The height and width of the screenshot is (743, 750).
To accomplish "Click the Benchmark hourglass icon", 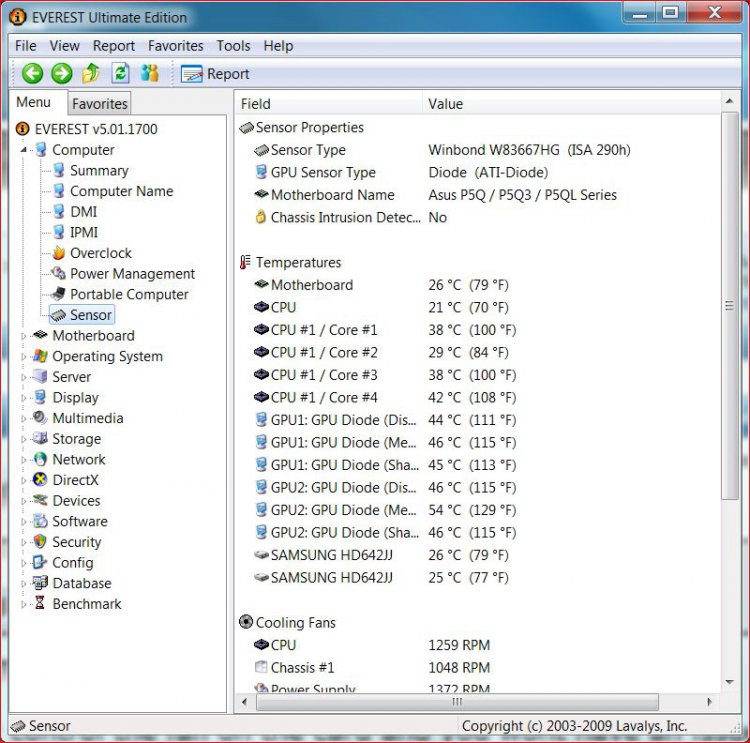I will coord(41,603).
